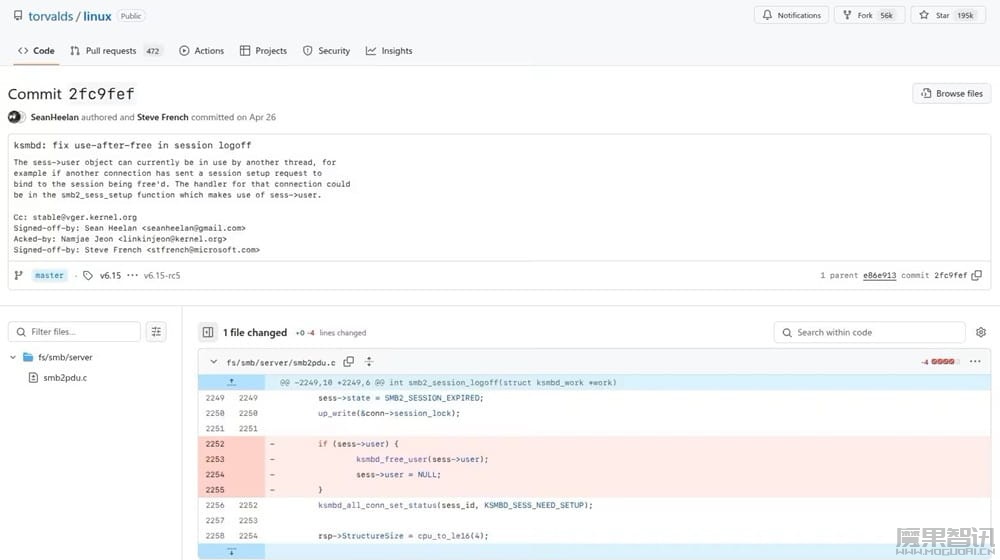Open diff view settings gear icon
This screenshot has width=1000, height=560.
[x=981, y=332]
